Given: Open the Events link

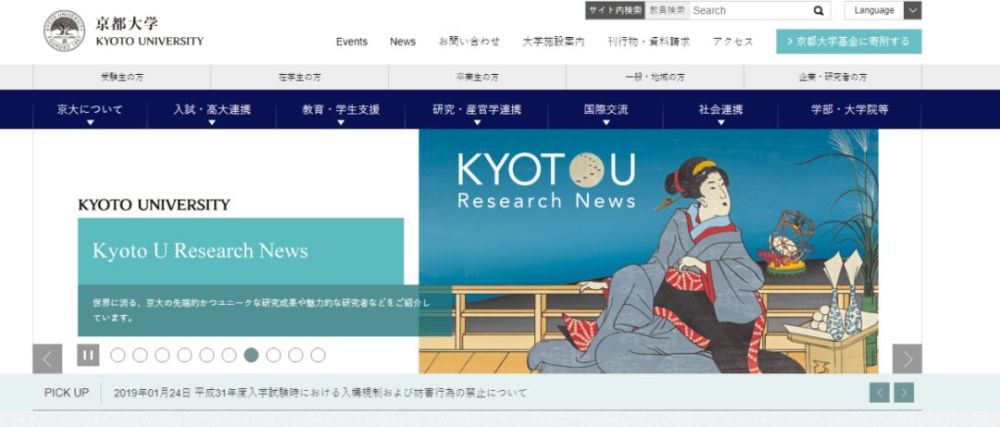Looking at the screenshot, I should pos(352,42).
